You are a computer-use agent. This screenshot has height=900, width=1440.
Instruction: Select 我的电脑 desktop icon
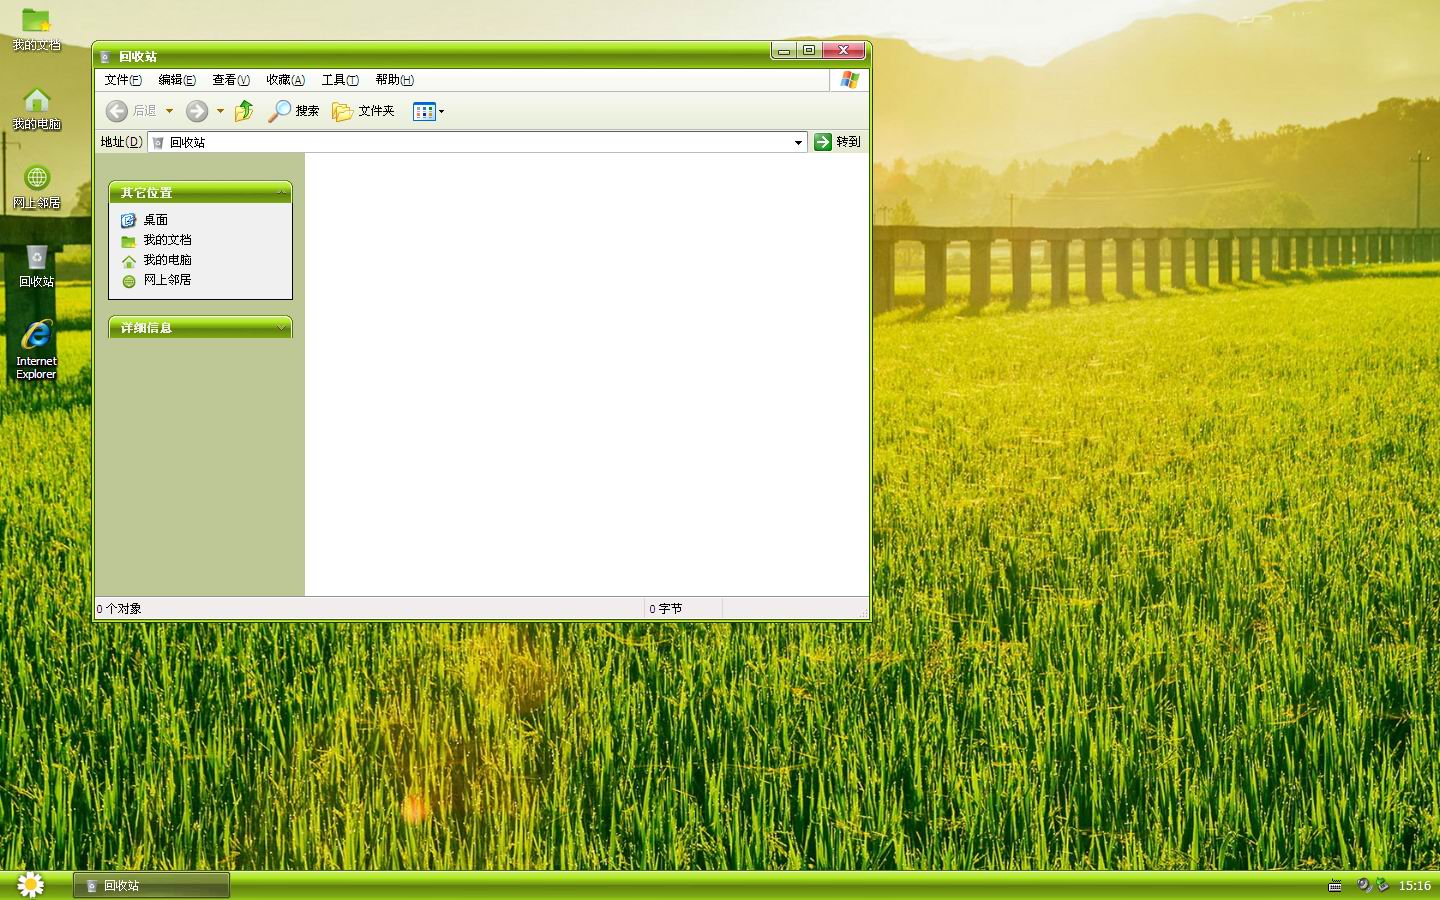[36, 108]
